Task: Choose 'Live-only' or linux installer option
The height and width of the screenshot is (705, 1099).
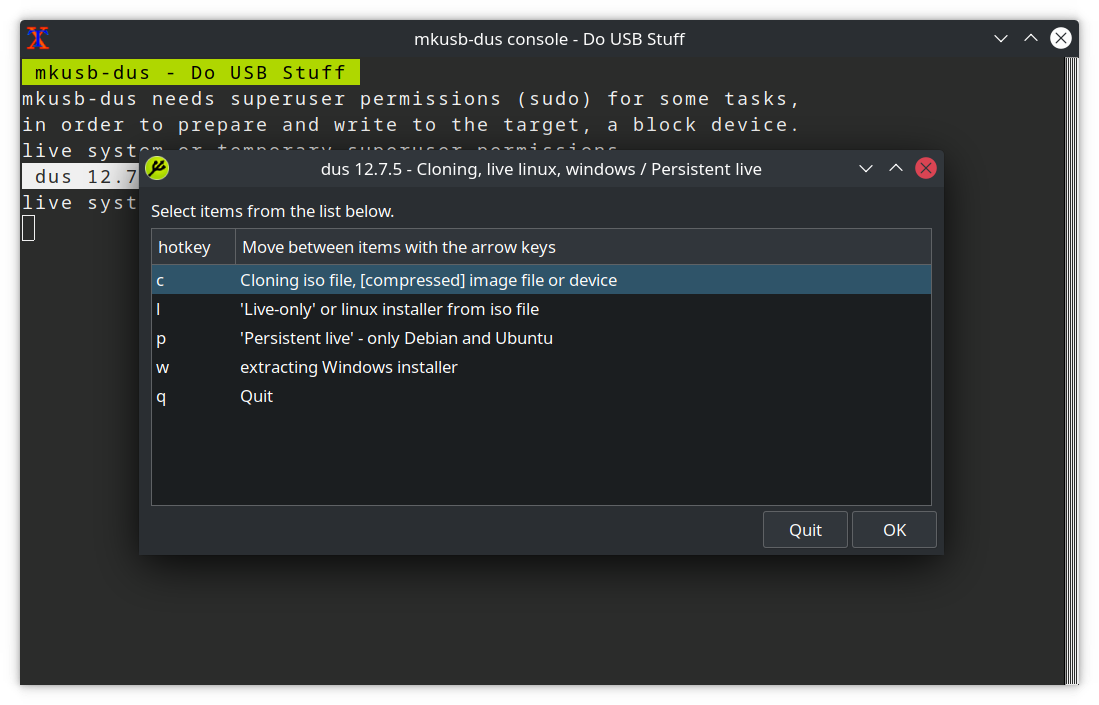Action: click(389, 309)
